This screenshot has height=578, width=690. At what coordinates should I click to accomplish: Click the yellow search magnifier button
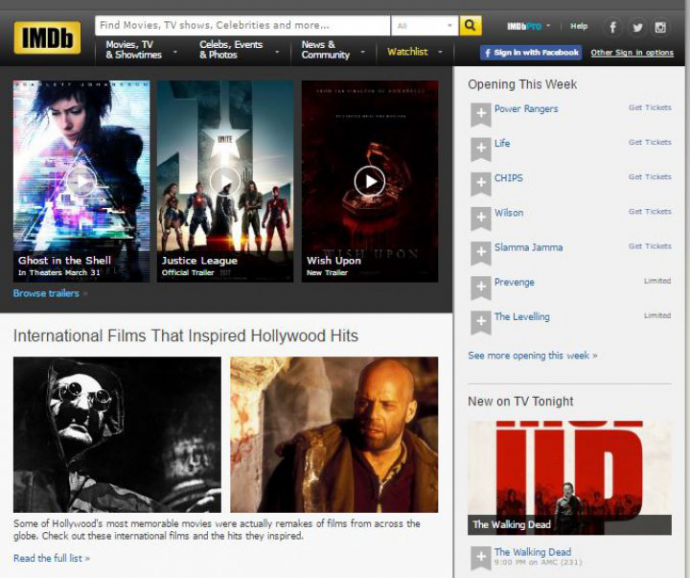click(x=471, y=26)
